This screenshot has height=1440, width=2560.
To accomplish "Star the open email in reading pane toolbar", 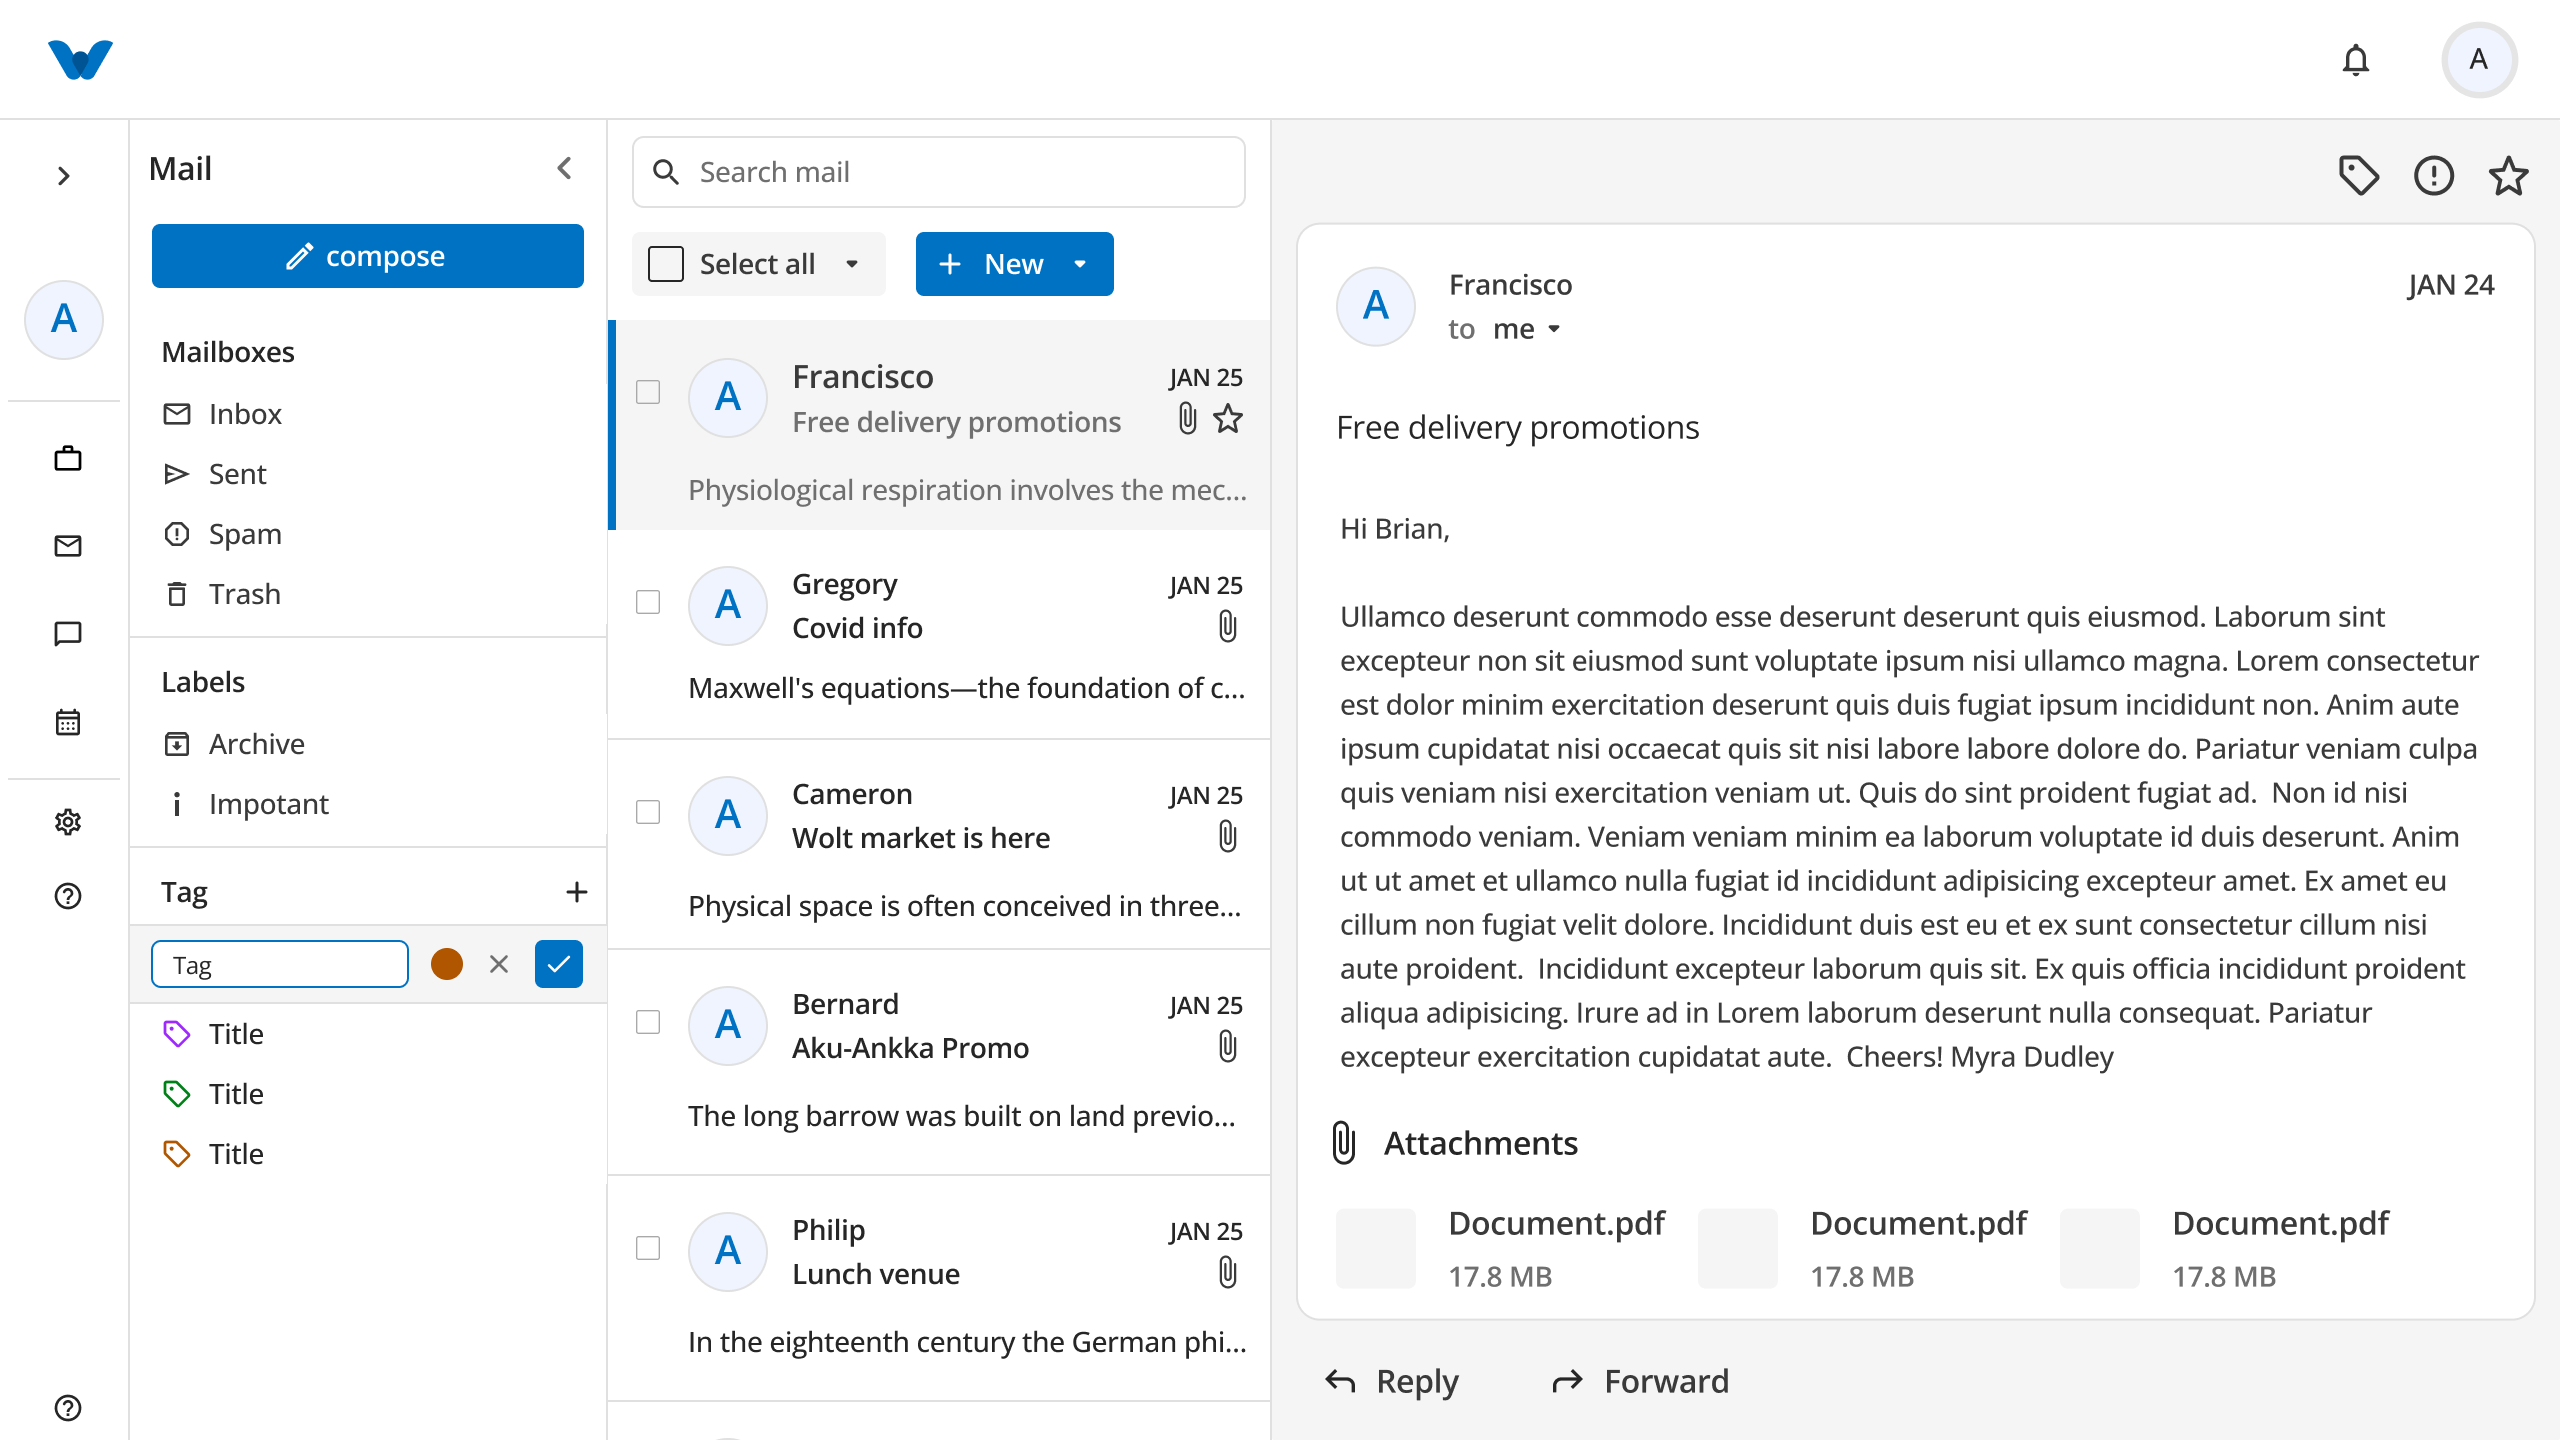I will click(2508, 175).
